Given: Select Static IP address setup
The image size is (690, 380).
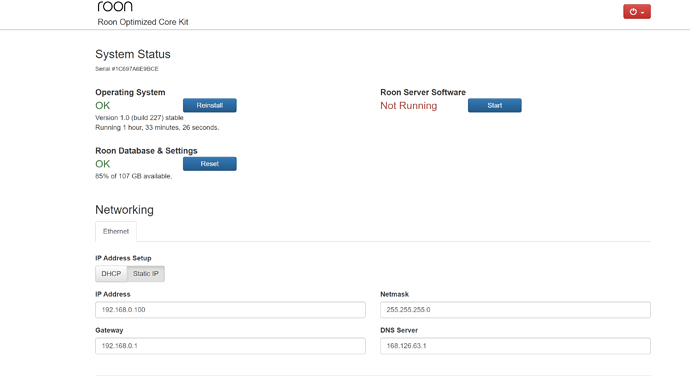Looking at the screenshot, I should click(x=146, y=274).
